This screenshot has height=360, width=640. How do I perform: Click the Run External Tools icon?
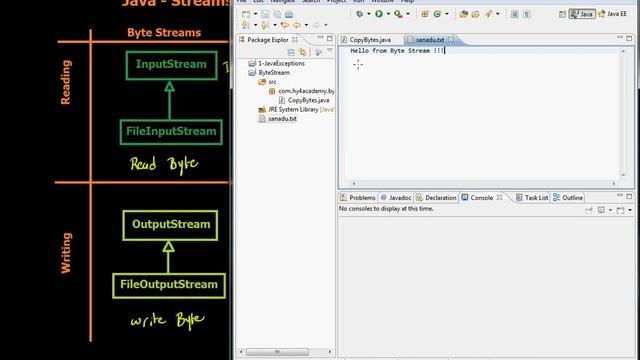[x=398, y=14]
